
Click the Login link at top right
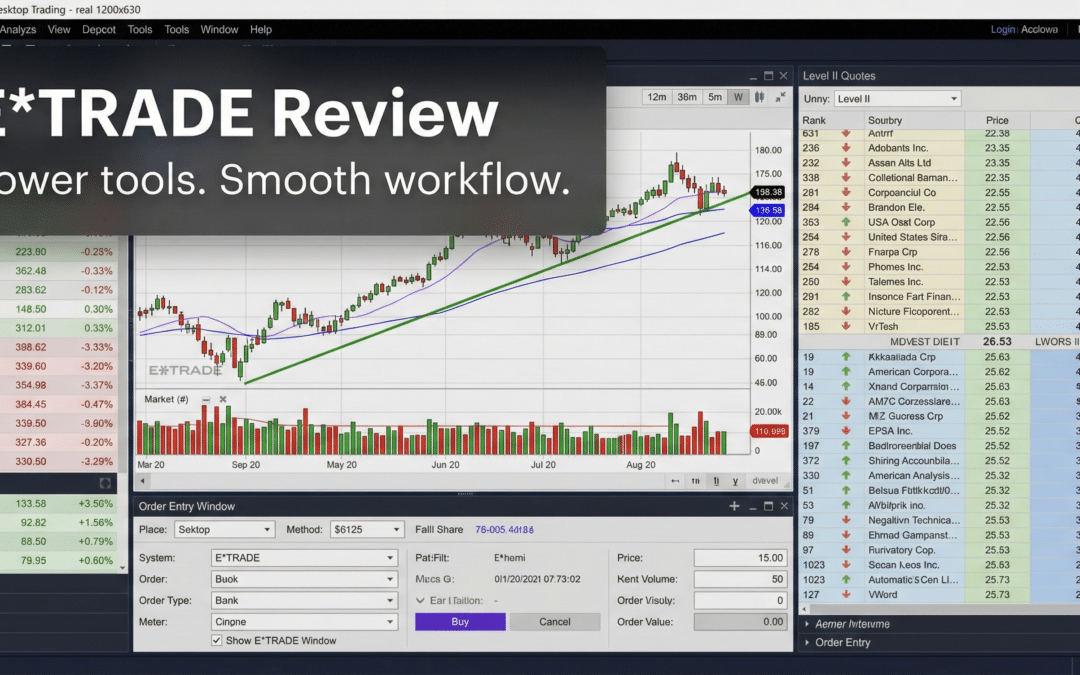coord(1002,30)
